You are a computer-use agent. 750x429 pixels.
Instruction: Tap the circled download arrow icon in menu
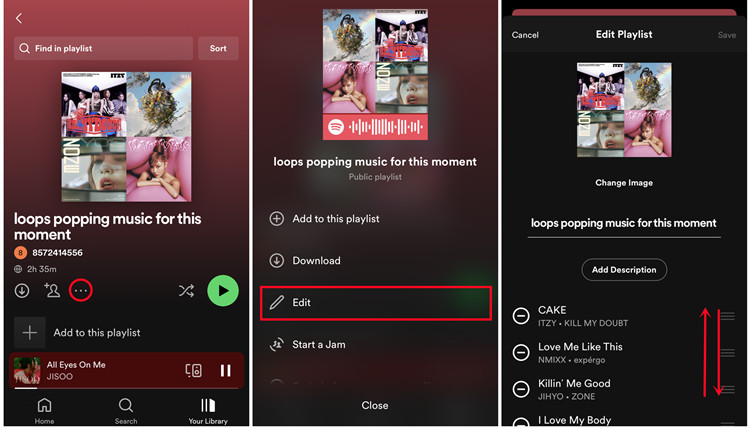(x=276, y=261)
